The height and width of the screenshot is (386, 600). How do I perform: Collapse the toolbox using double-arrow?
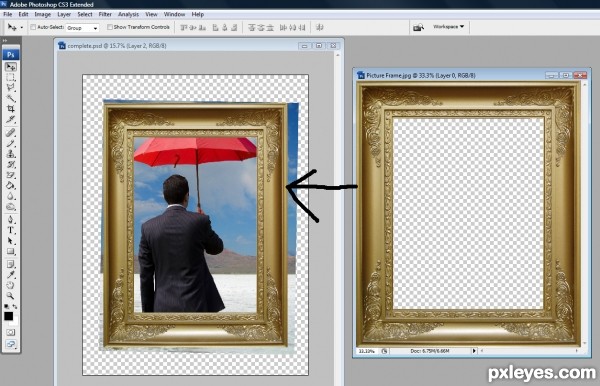pyautogui.click(x=5, y=40)
